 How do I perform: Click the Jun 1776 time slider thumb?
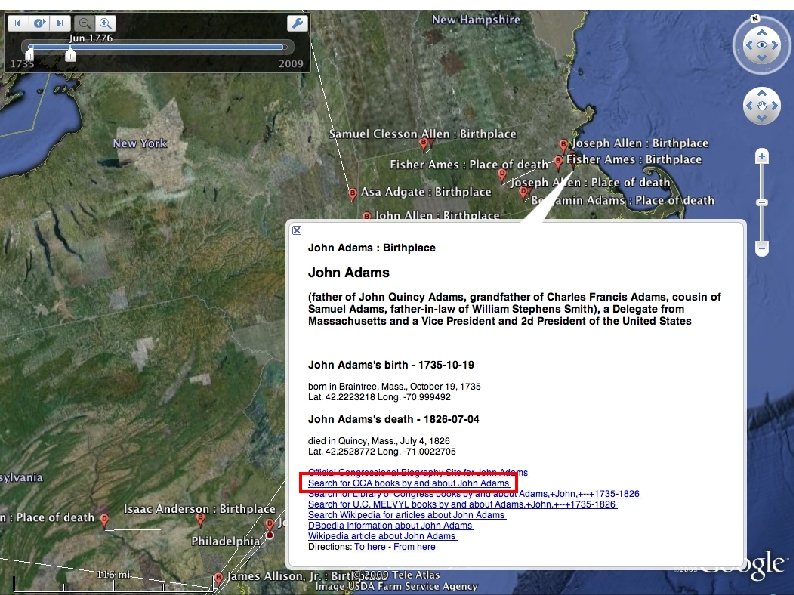coord(71,54)
